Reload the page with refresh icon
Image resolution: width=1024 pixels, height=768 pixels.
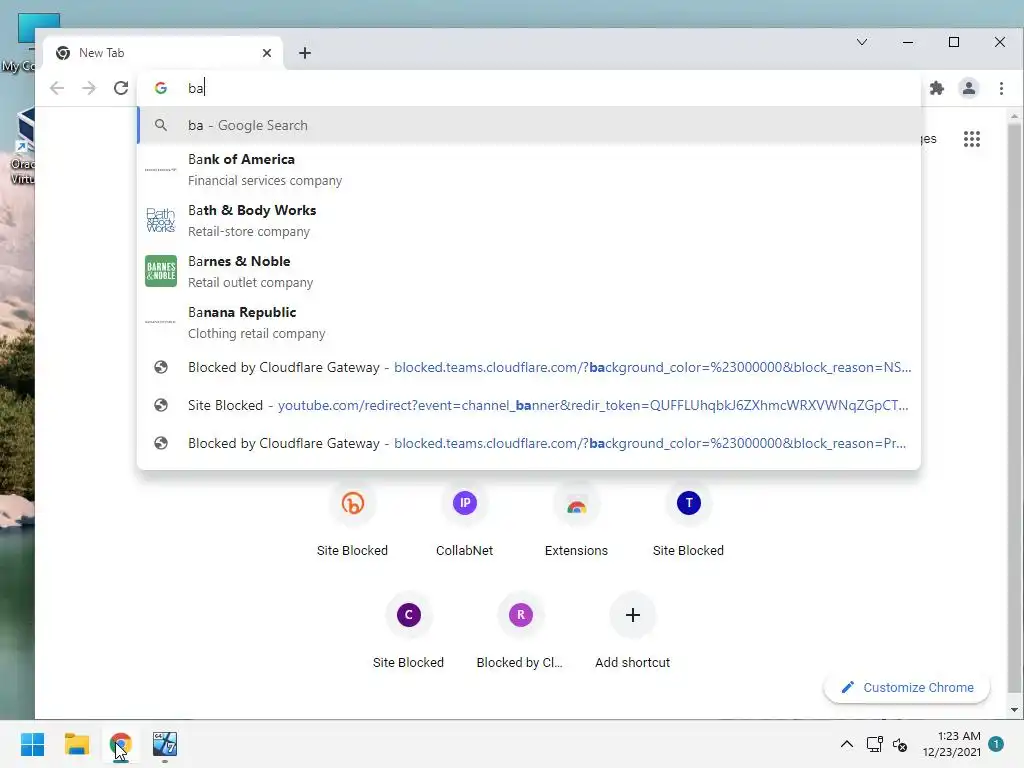121,88
